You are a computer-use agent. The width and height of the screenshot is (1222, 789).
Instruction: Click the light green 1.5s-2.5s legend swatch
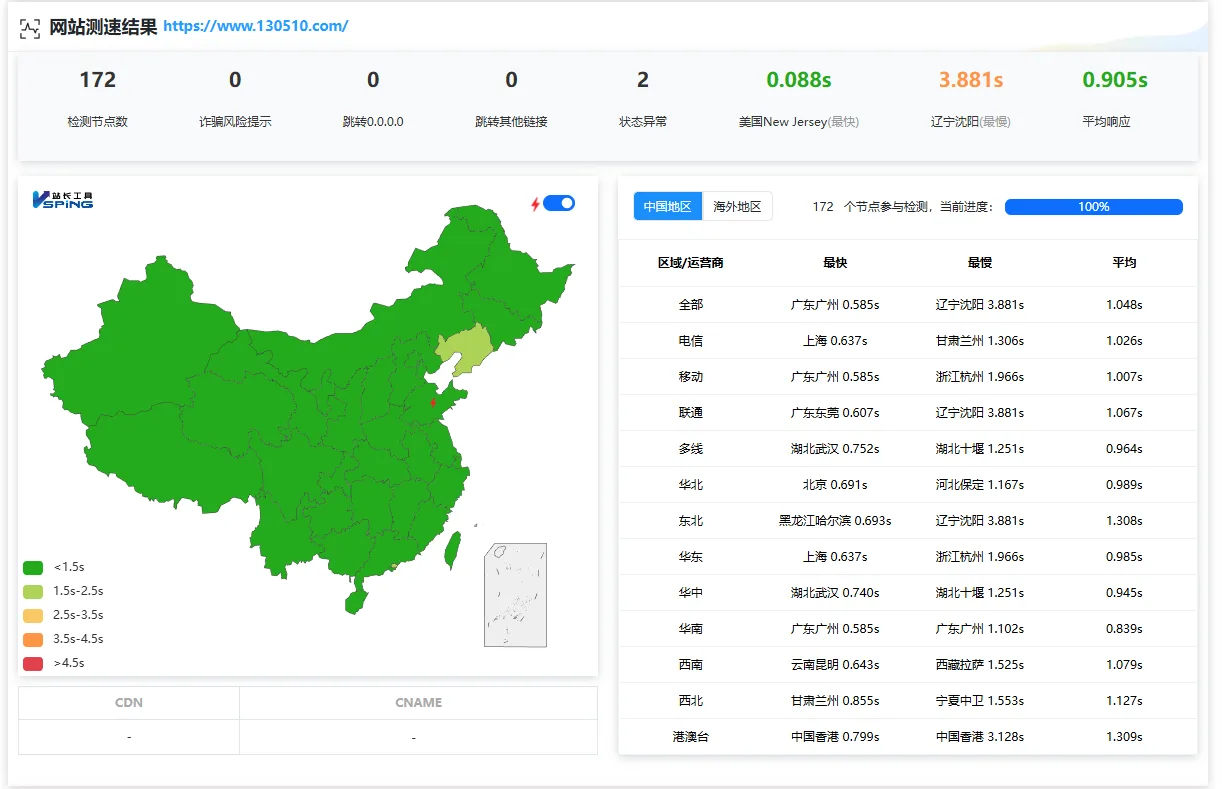click(x=33, y=591)
